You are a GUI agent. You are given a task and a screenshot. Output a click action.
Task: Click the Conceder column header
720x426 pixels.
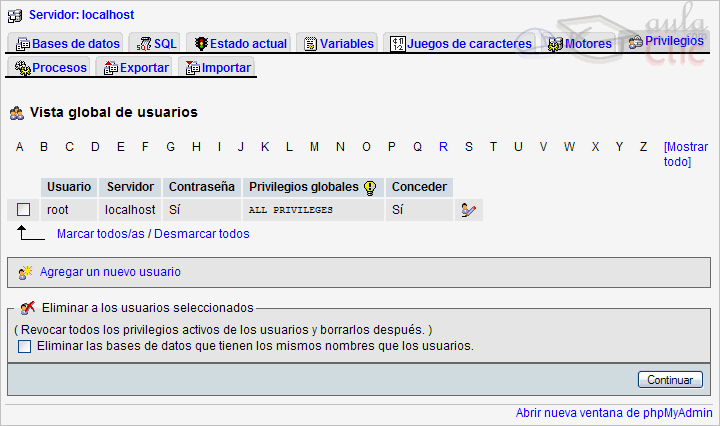tap(419, 187)
